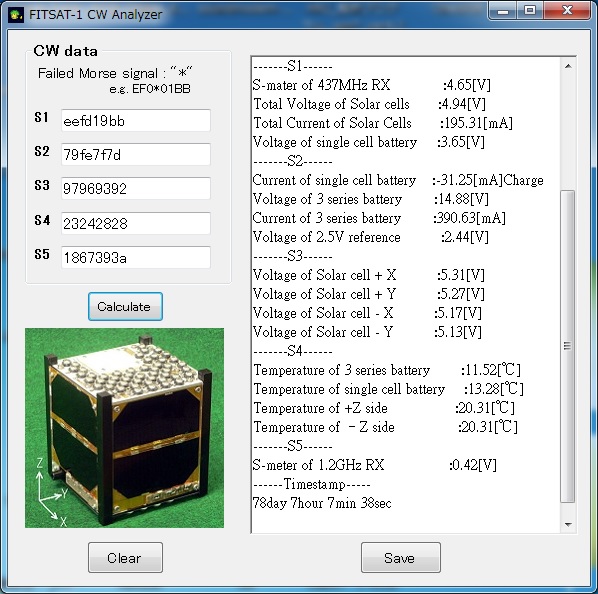
Task: Click the S5 input box 1867393a
Action: [136, 257]
